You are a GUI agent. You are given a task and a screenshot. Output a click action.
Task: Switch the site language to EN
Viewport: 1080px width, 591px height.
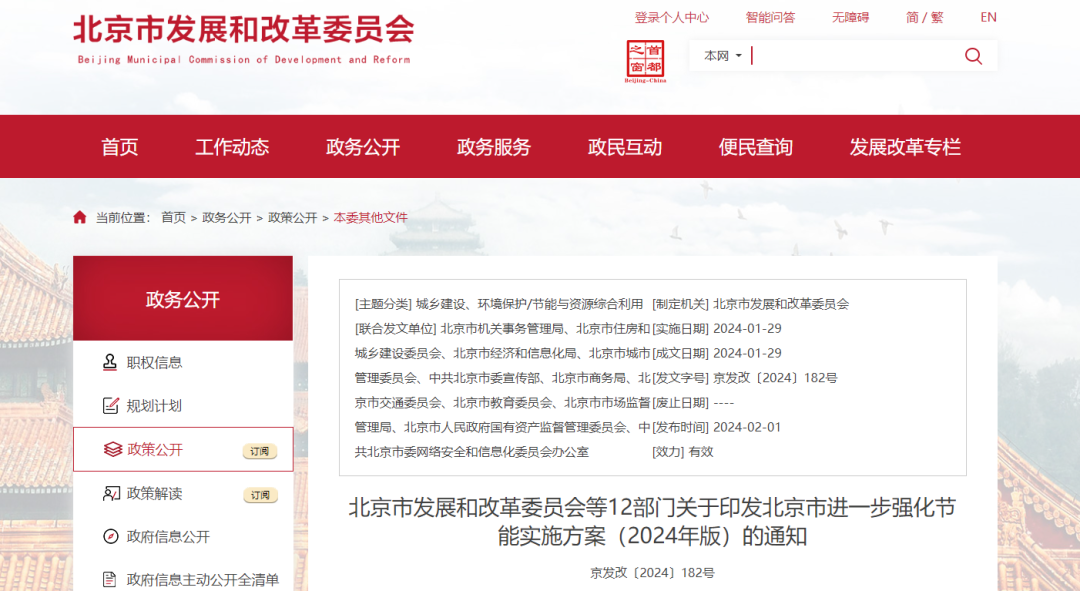(x=988, y=17)
